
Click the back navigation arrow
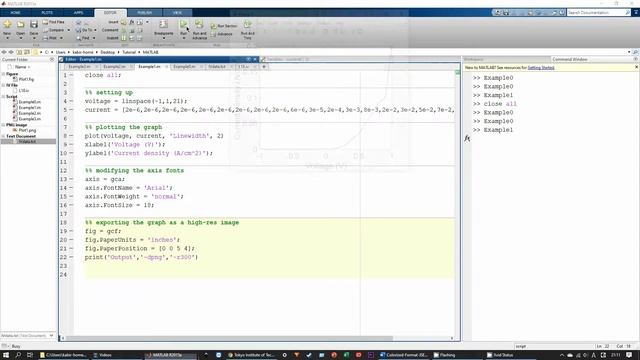click(4, 52)
